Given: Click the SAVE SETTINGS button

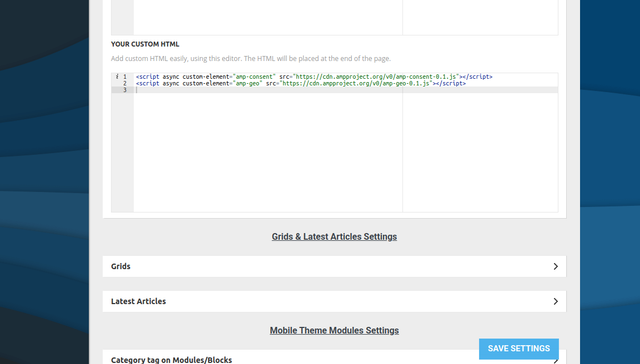Looking at the screenshot, I should (519, 348).
